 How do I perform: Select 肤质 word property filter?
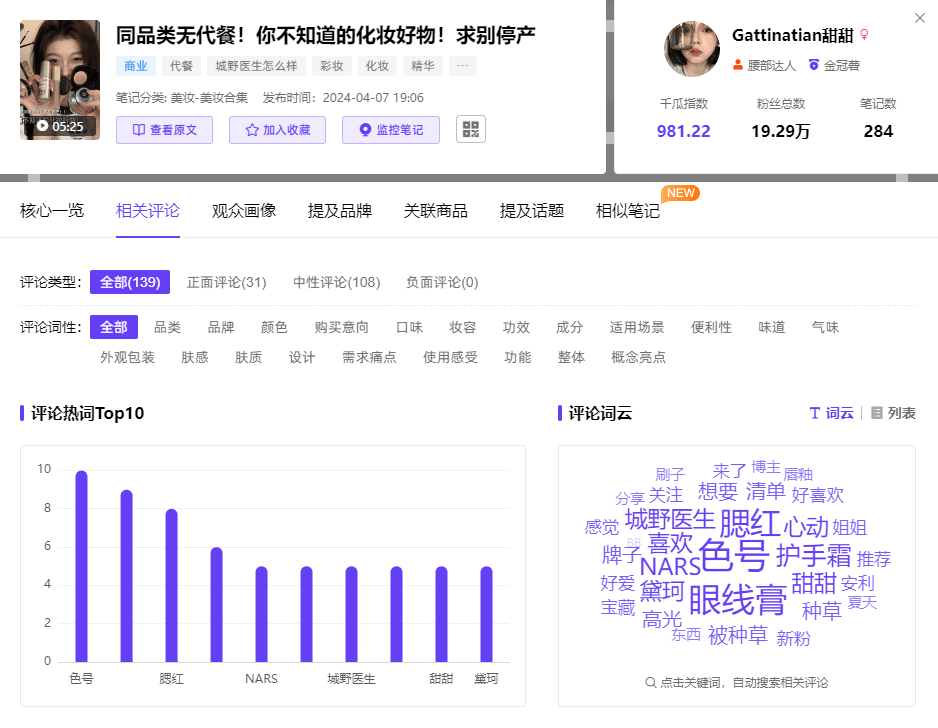click(248, 357)
